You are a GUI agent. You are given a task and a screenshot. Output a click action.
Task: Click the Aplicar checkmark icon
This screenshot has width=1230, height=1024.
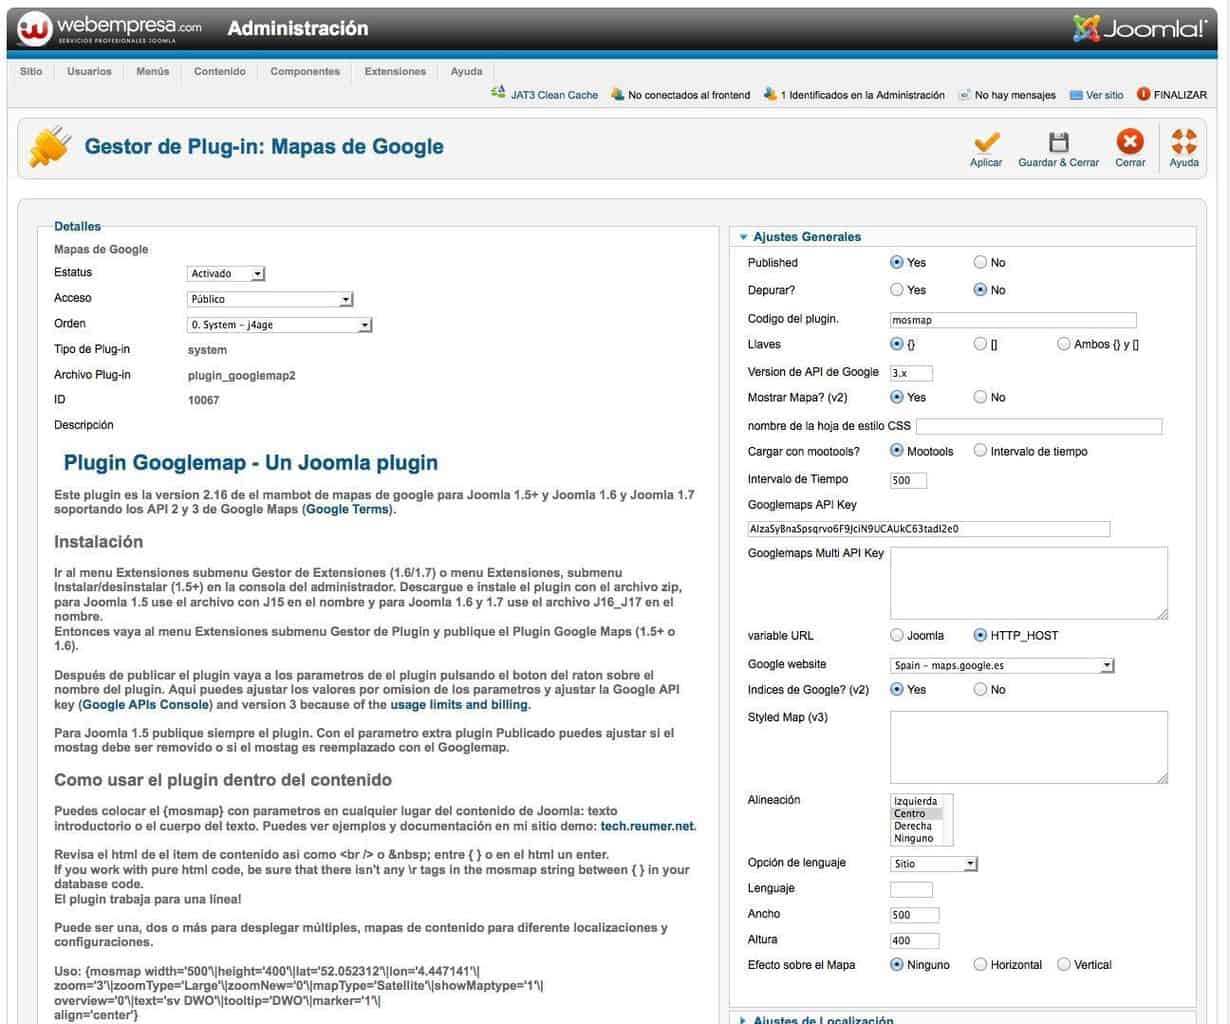point(986,142)
